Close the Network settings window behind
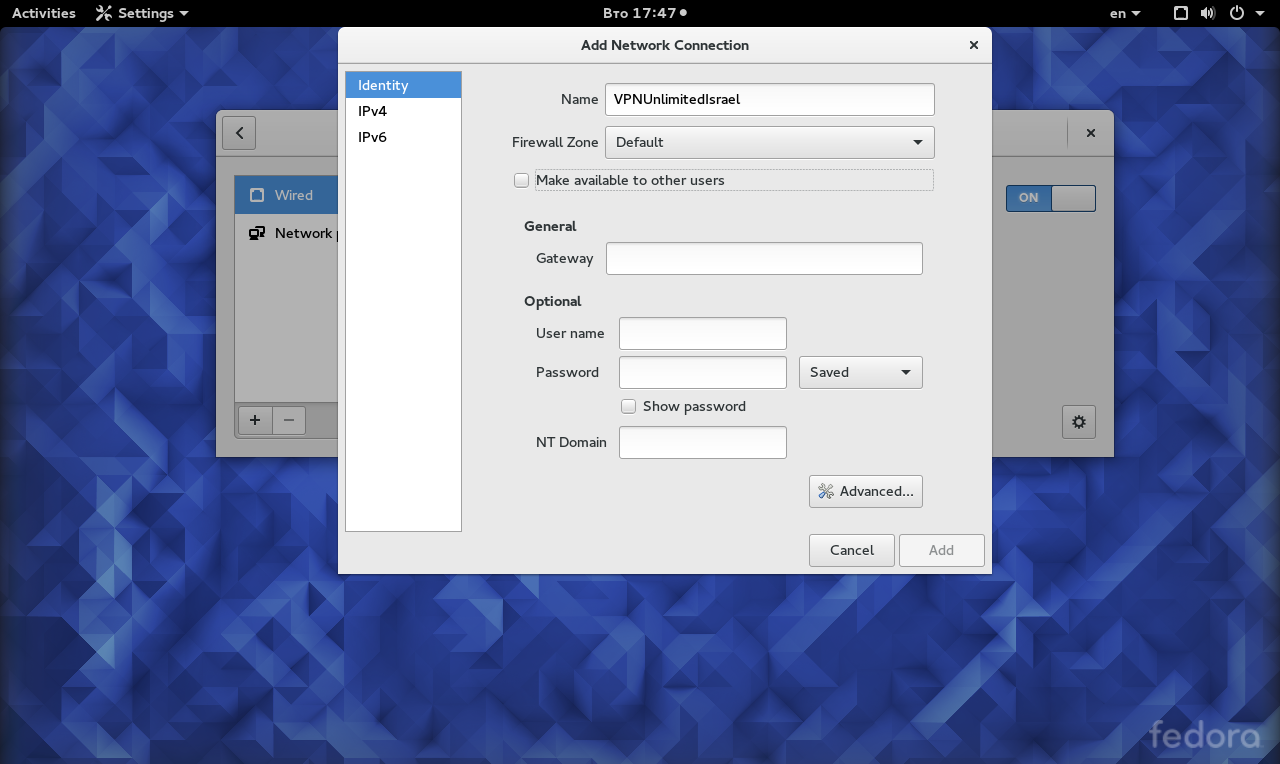The width and height of the screenshot is (1280, 764). [1091, 133]
